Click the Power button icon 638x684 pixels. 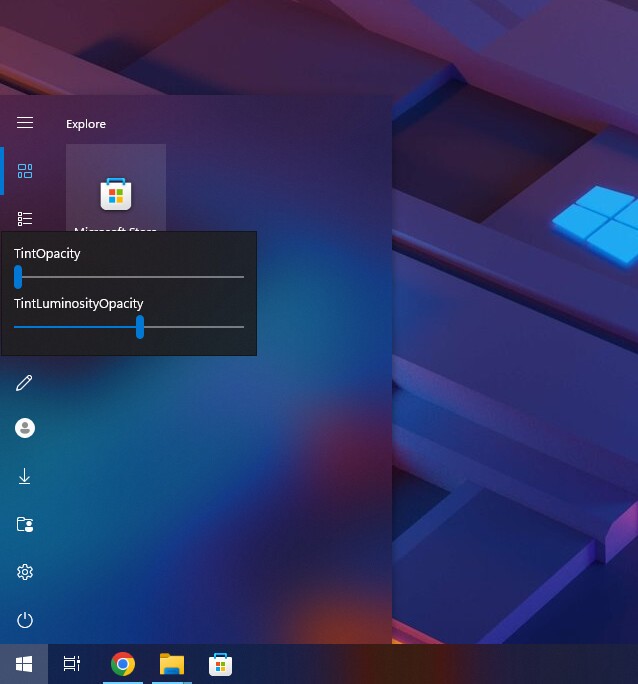[x=25, y=620]
